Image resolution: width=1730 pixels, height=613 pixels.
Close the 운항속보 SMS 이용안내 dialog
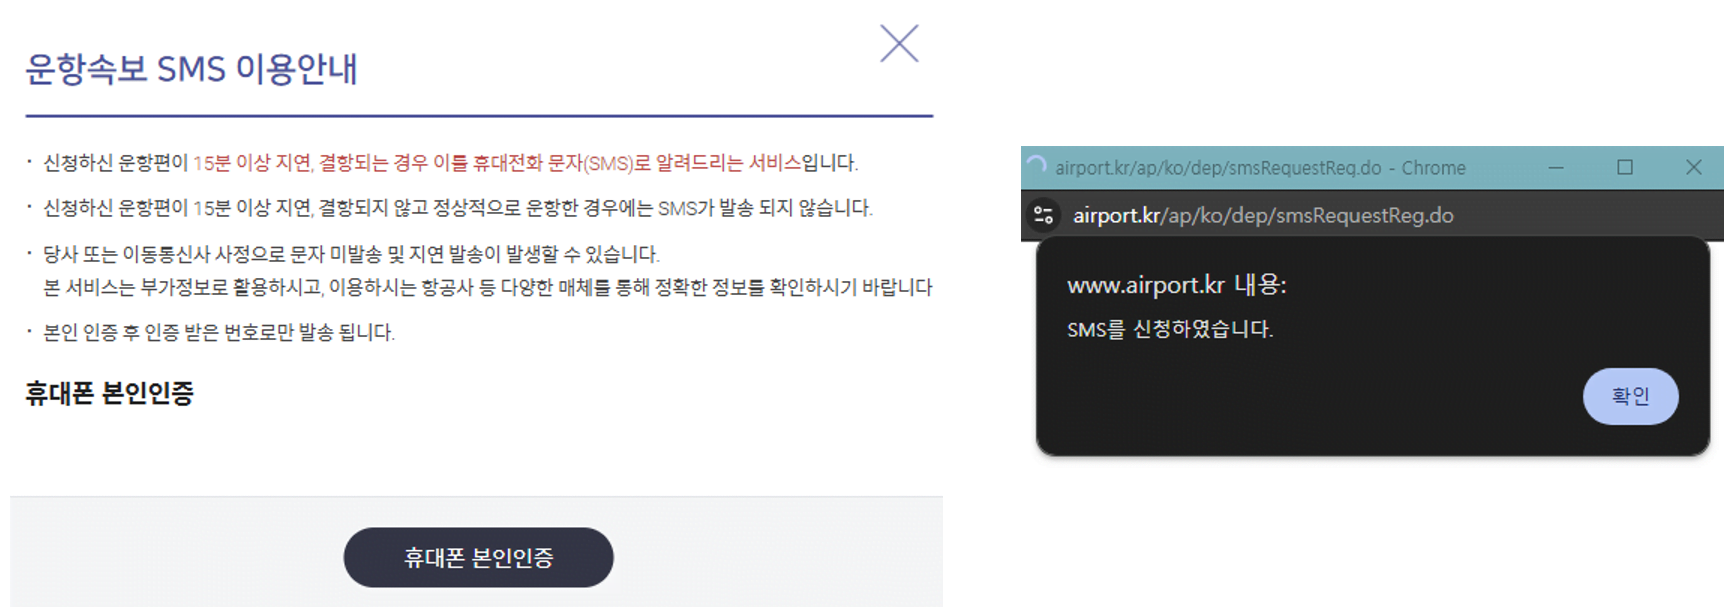pos(899,44)
